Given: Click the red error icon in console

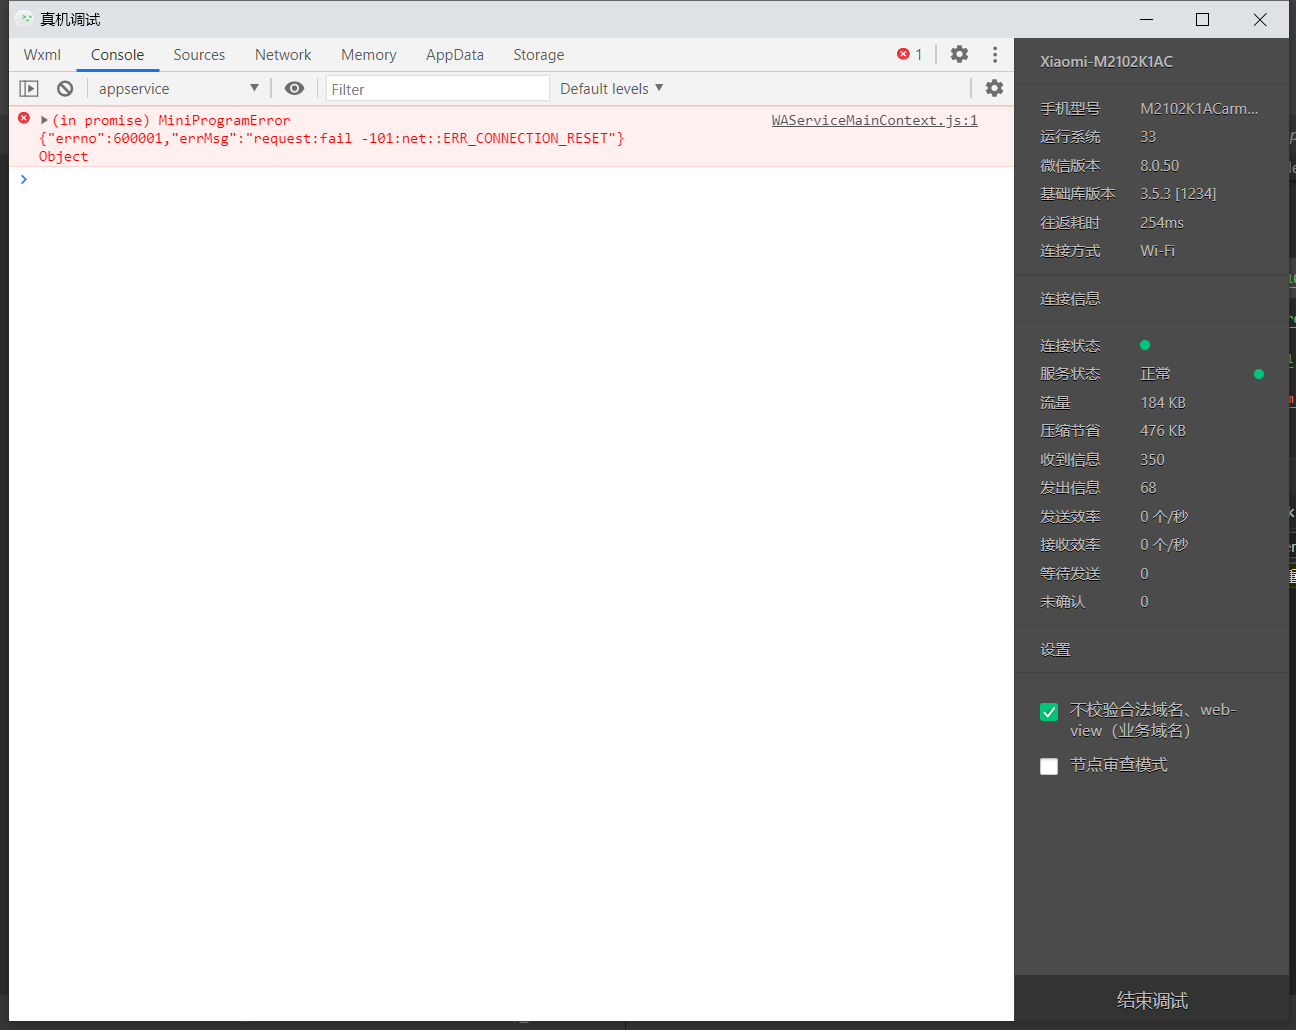Looking at the screenshot, I should click(x=24, y=118).
